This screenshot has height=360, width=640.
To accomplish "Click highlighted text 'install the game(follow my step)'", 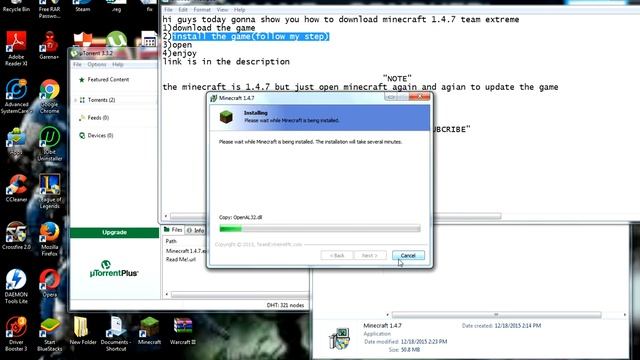I will point(250,36).
